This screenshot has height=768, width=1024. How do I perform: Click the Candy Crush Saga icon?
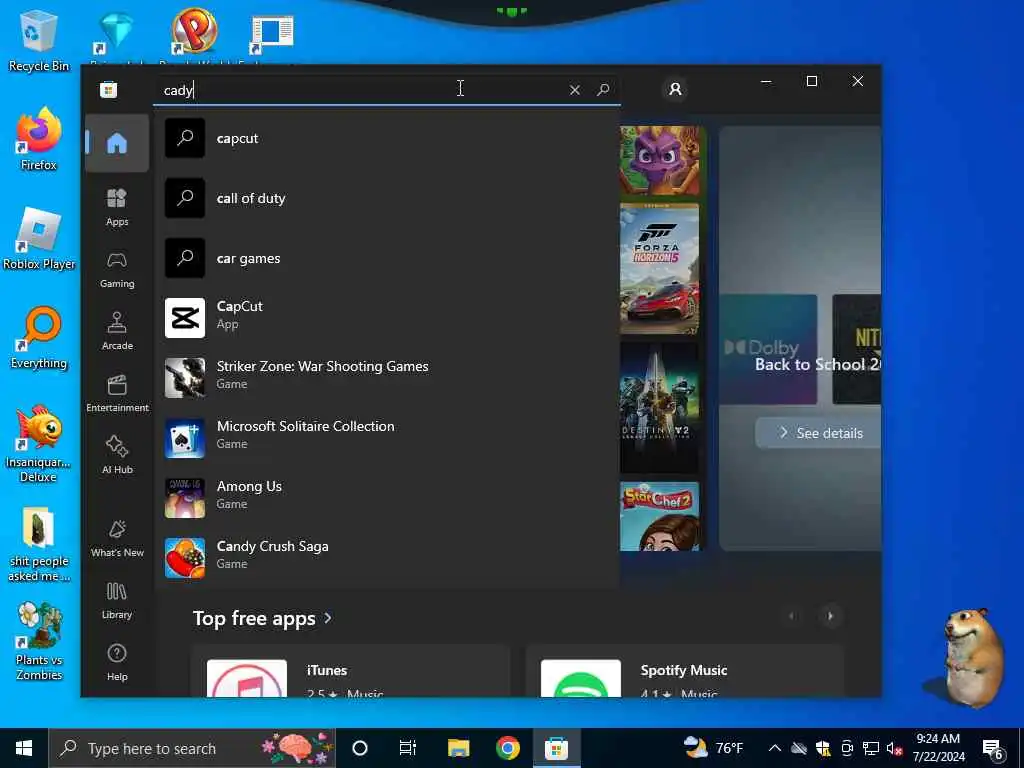tap(185, 558)
